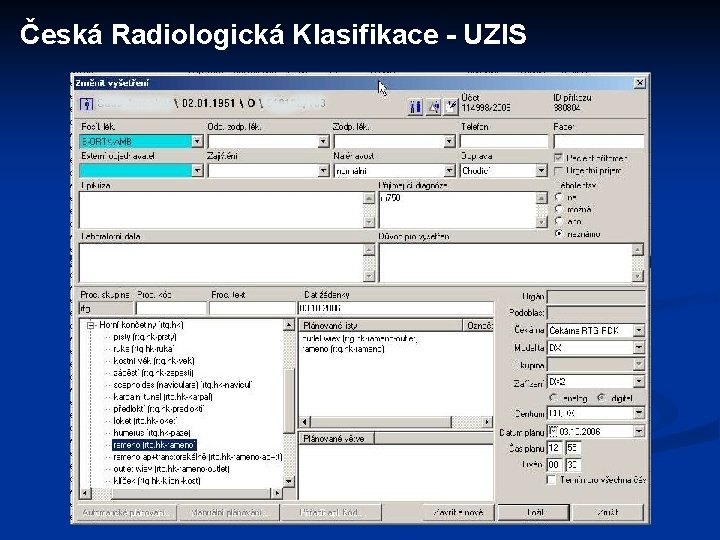This screenshot has height=540, width=720.
Task: Open the Zařízení dropdown
Action: (x=639, y=381)
